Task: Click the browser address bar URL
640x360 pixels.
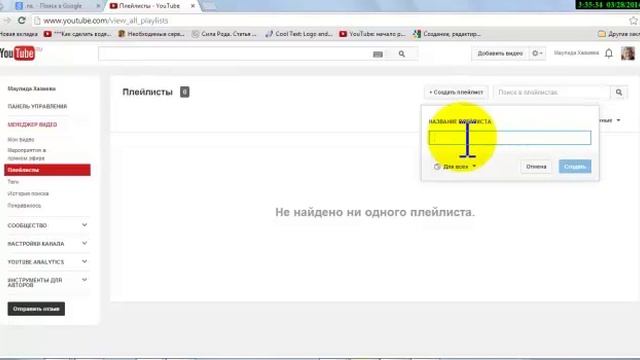Action: click(106, 20)
